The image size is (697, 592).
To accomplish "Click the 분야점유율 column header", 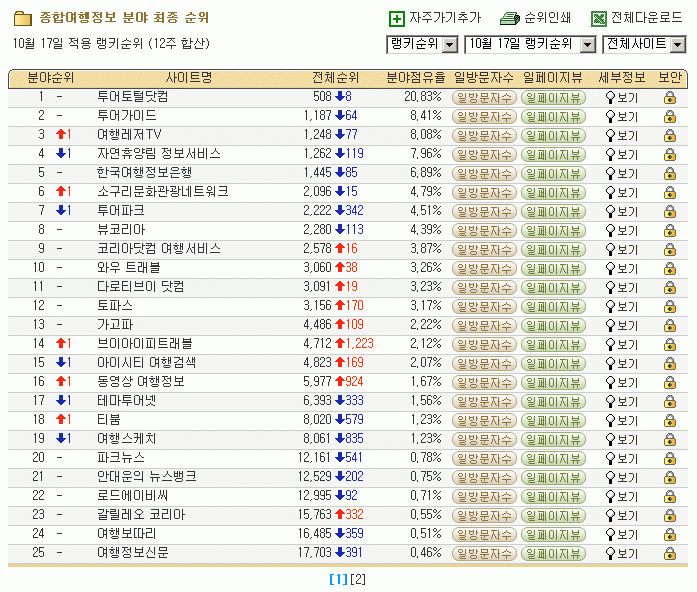I will point(416,78).
